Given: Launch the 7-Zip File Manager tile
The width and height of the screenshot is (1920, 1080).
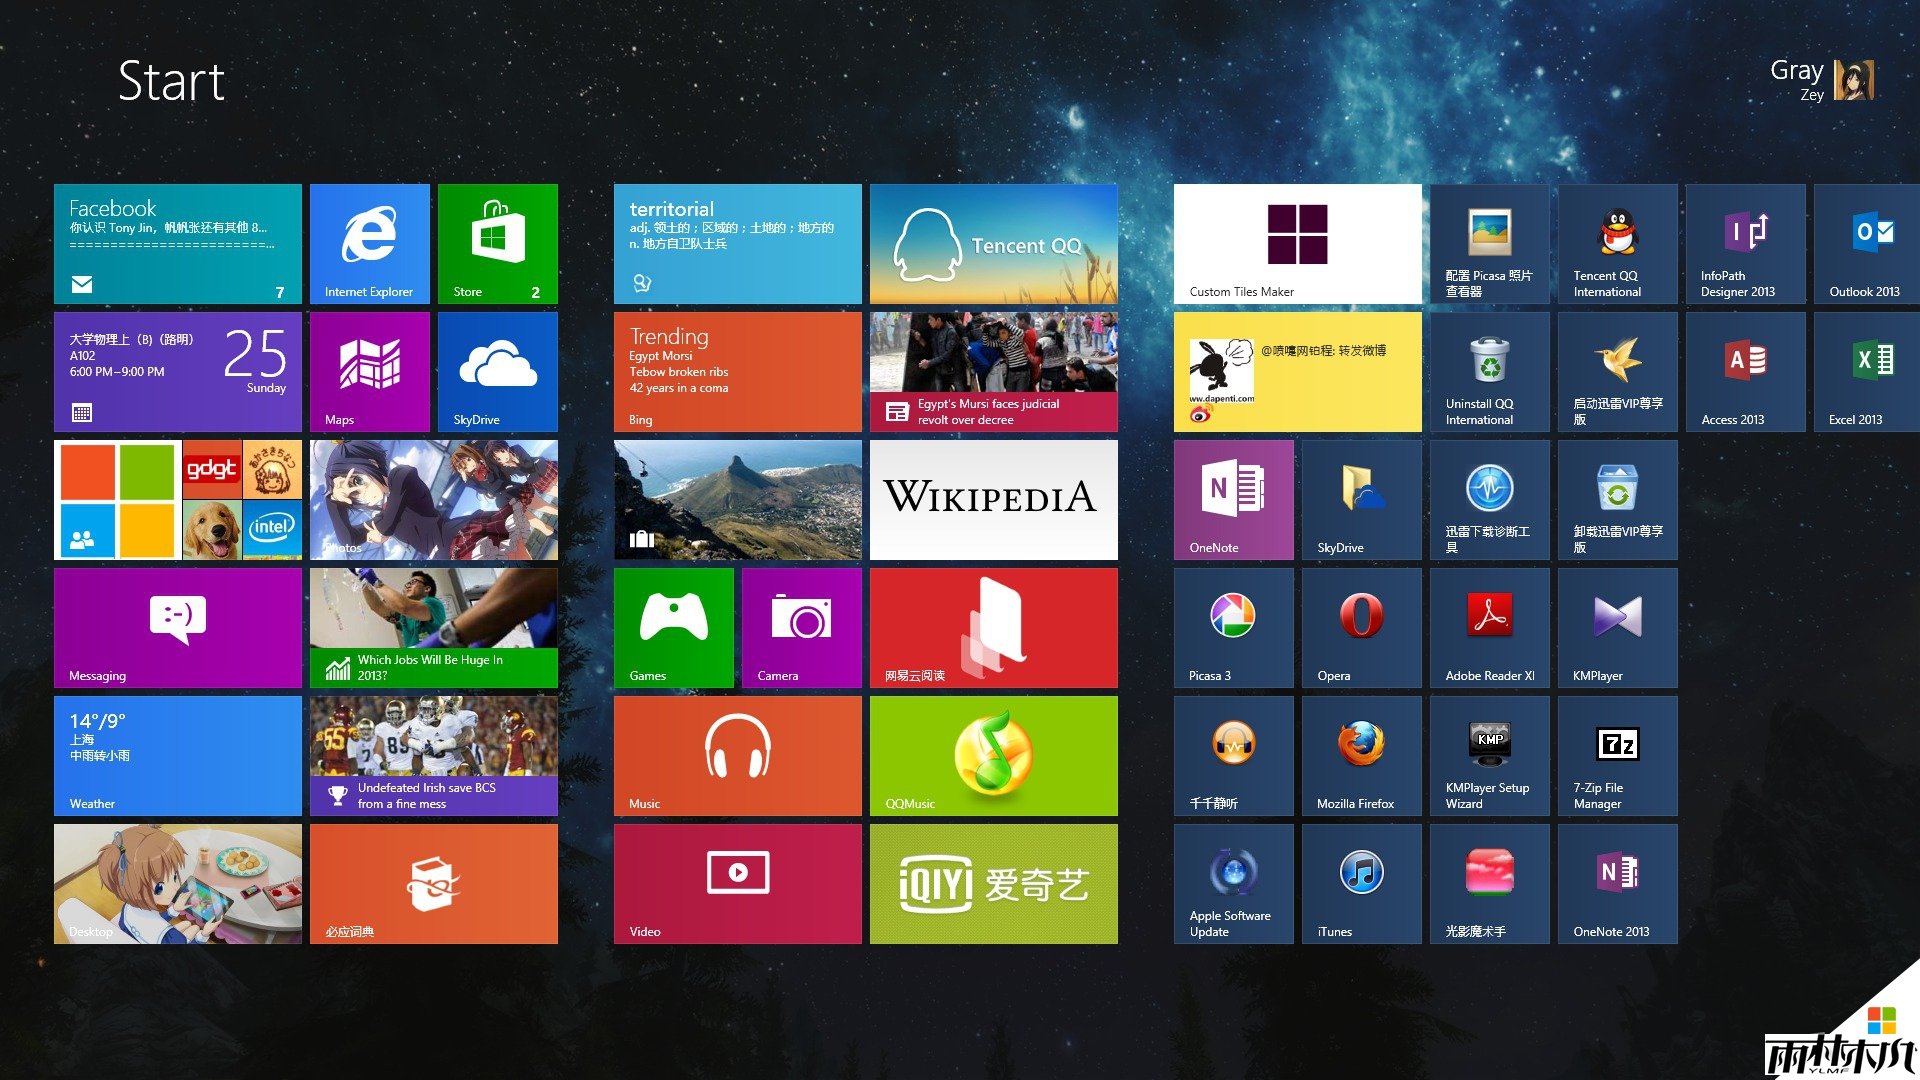Looking at the screenshot, I should [x=1617, y=755].
